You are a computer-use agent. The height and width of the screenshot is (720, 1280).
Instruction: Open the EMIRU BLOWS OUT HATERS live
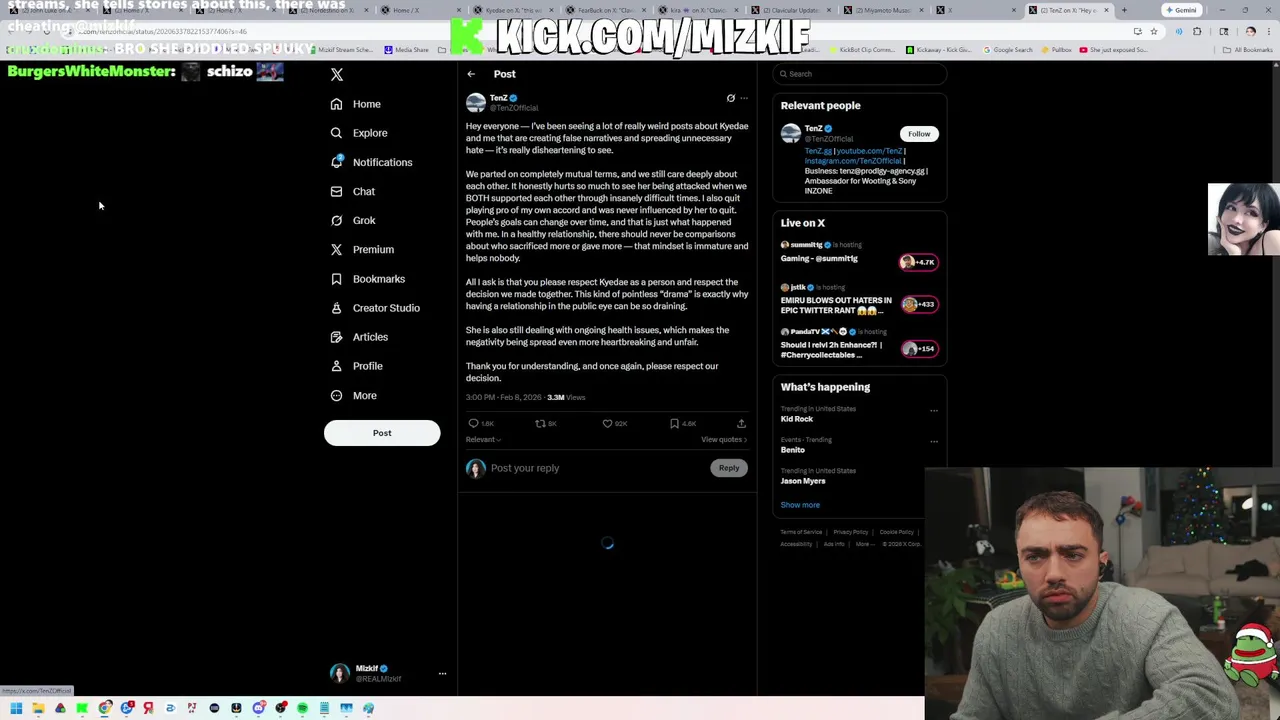click(836, 305)
